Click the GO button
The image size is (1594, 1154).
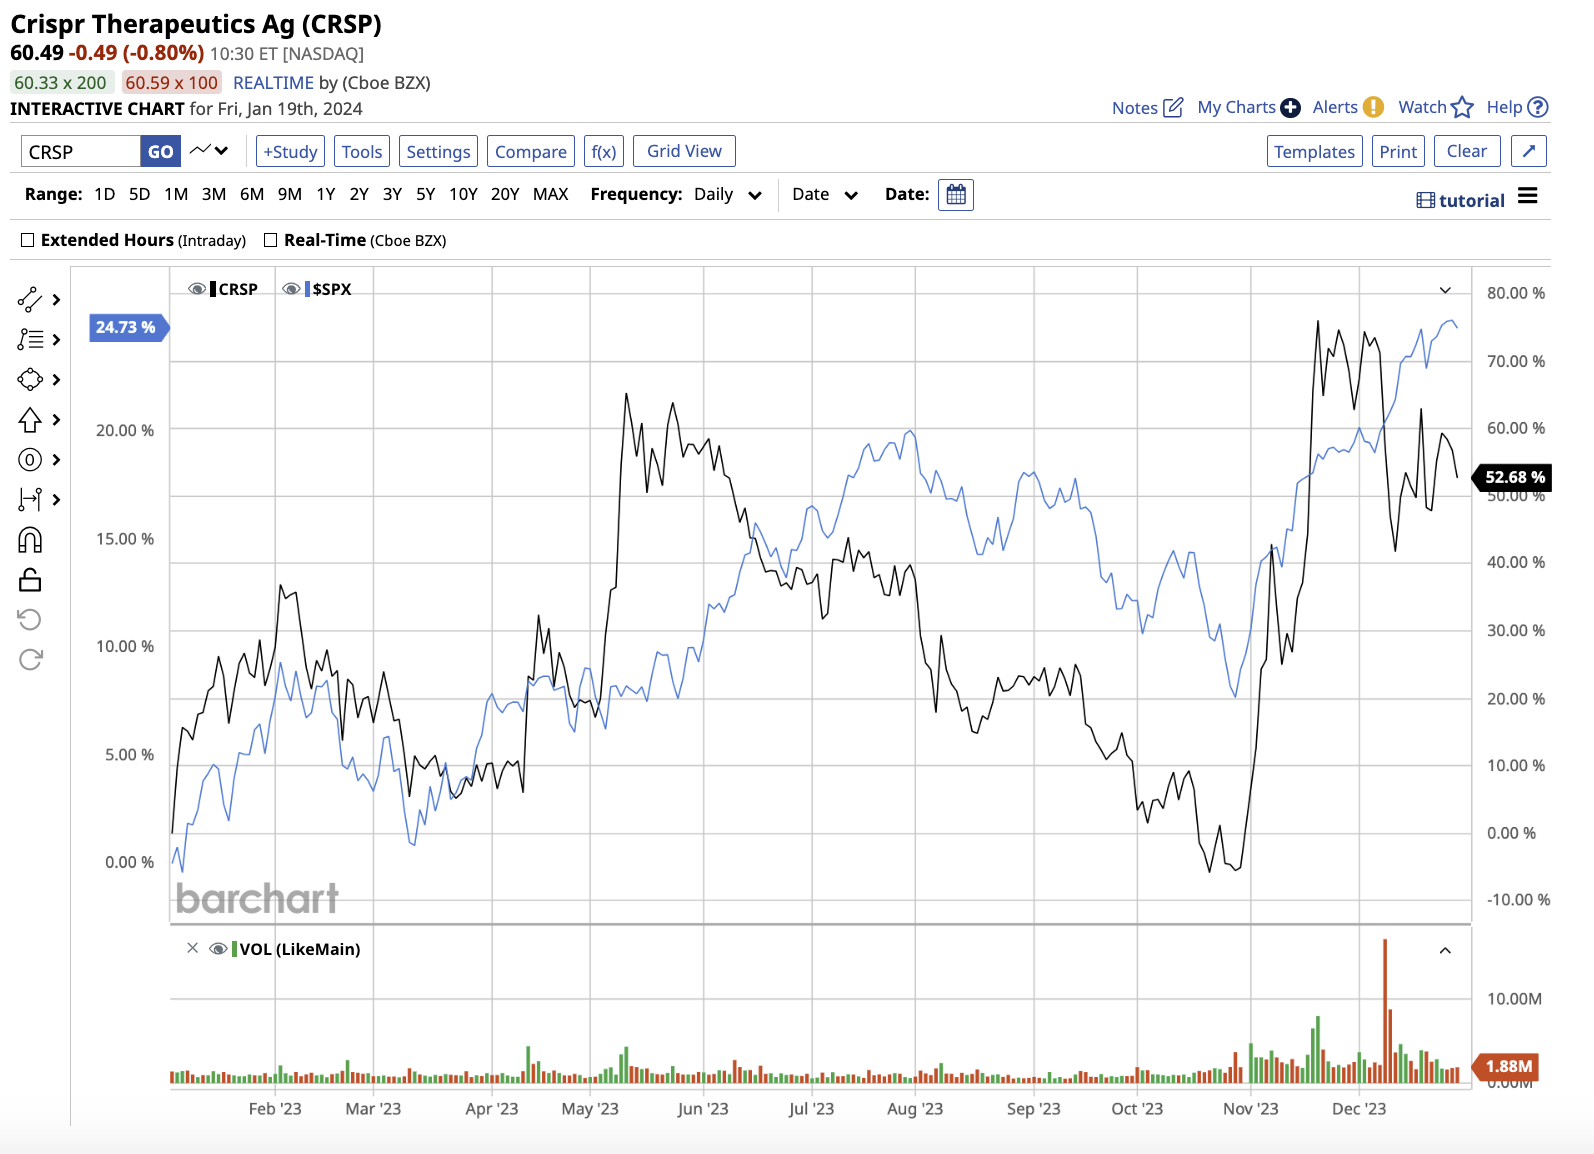(161, 151)
